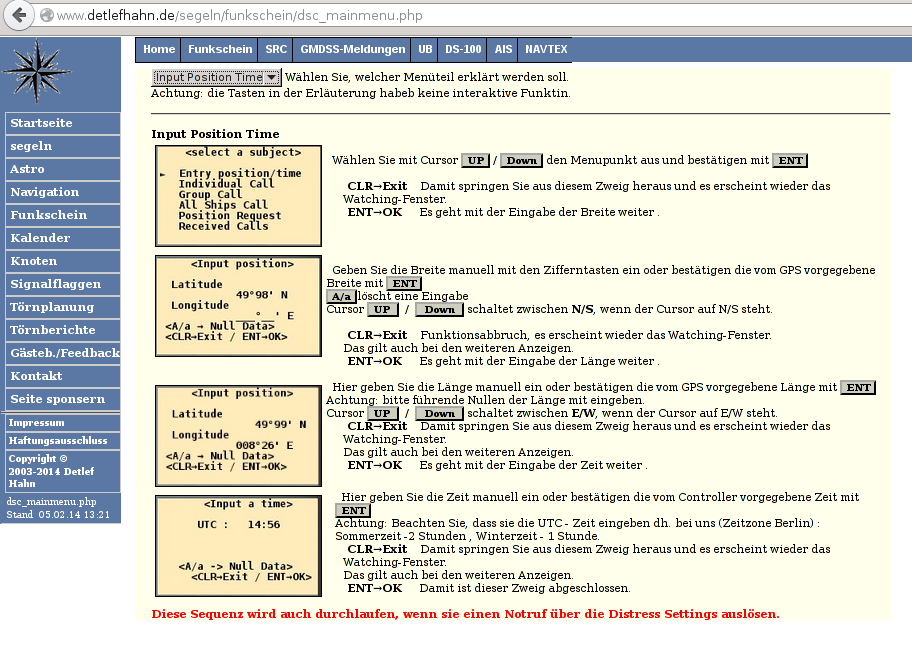912x652 pixels.
Task: Click UP key in the N/S cursor line
Action: click(x=382, y=309)
